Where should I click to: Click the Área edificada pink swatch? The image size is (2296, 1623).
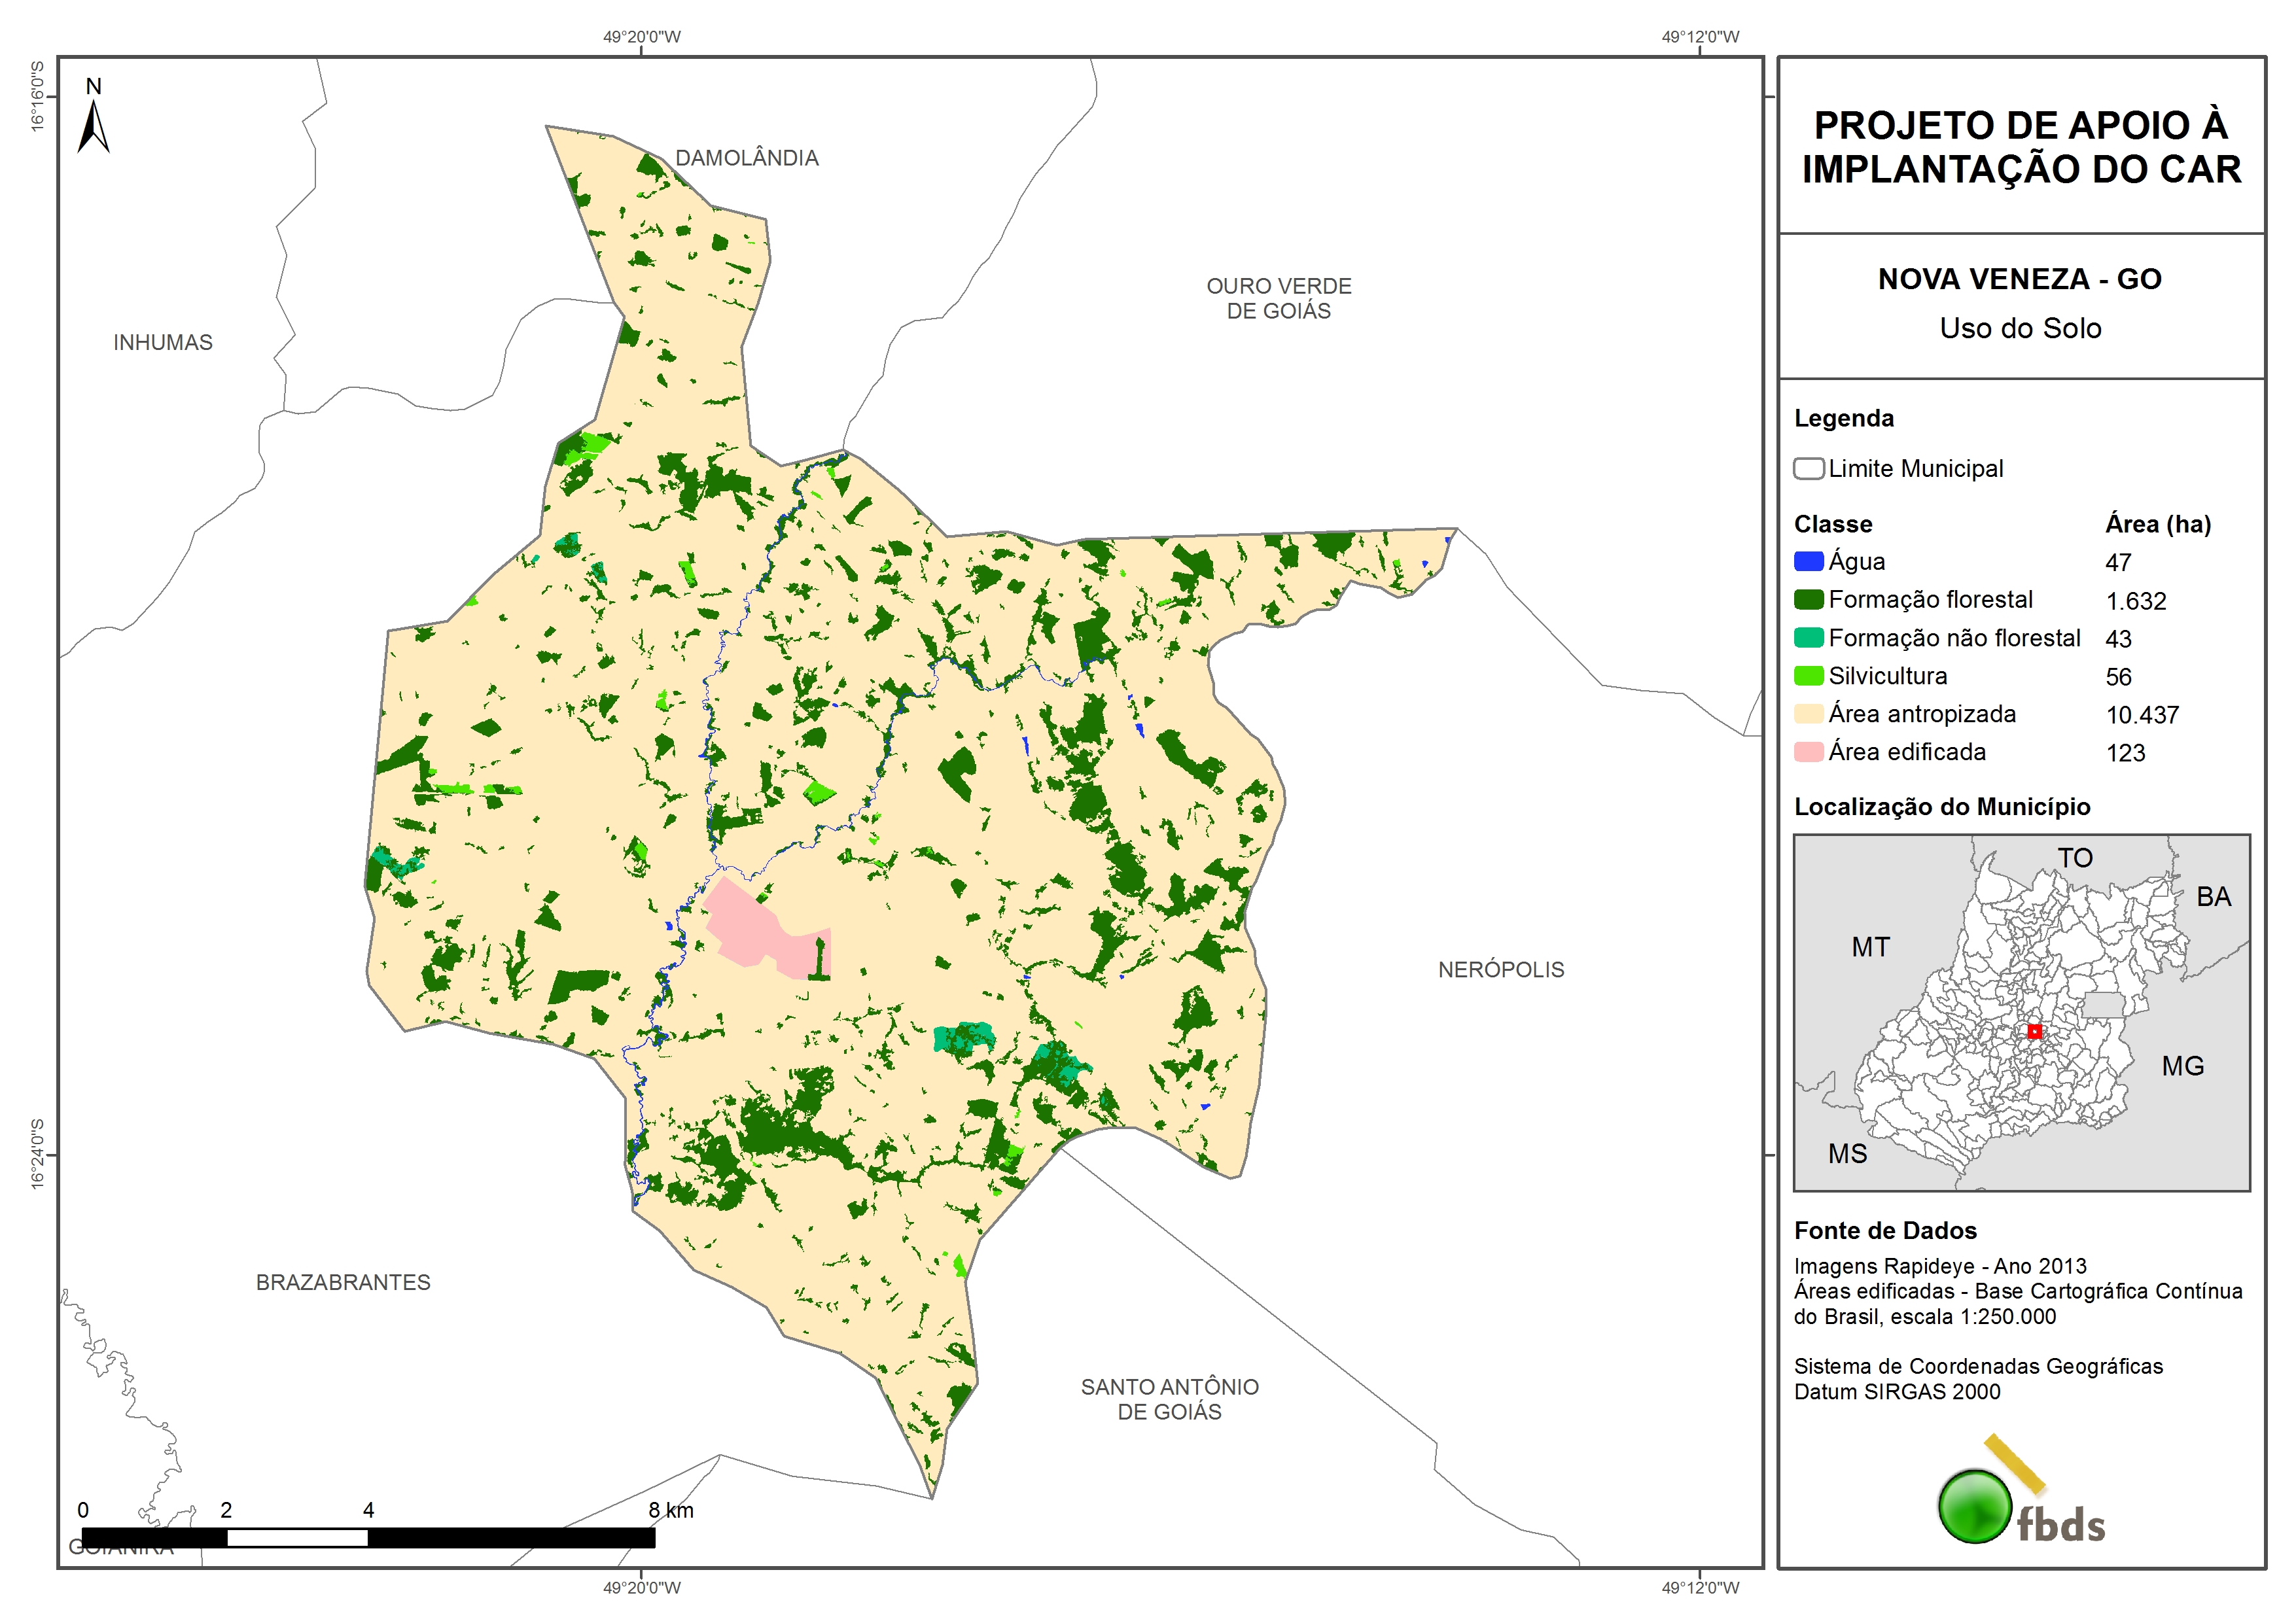[x=1808, y=752]
